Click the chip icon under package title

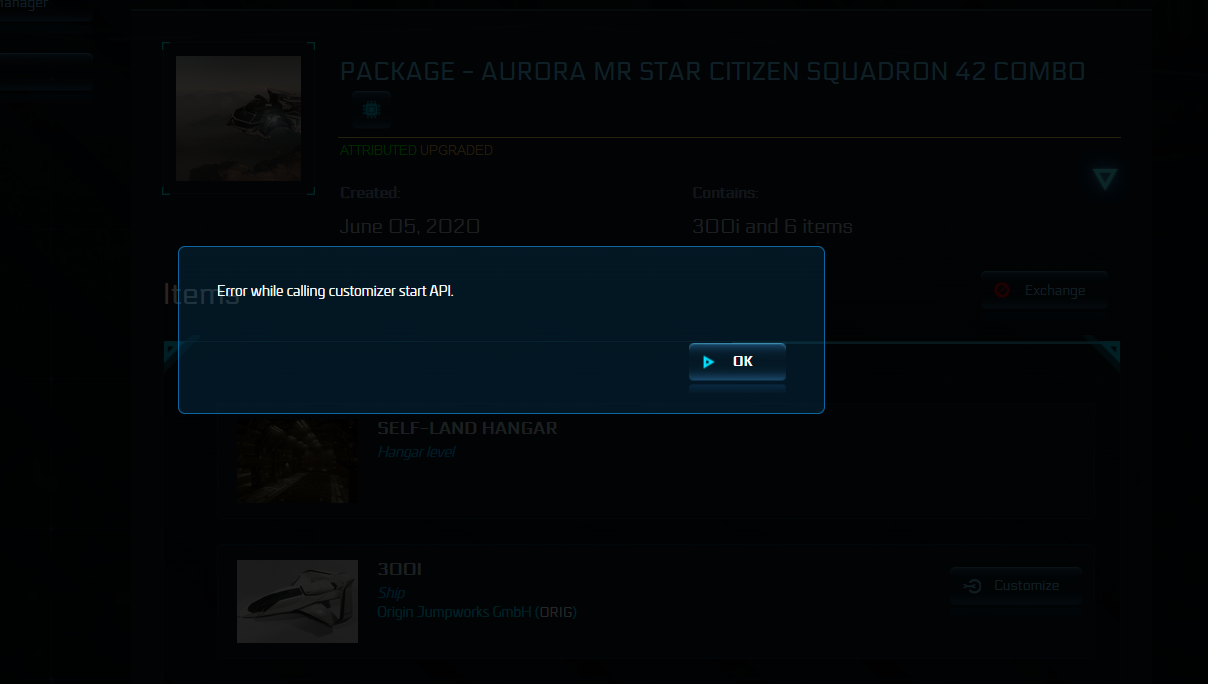(x=371, y=110)
